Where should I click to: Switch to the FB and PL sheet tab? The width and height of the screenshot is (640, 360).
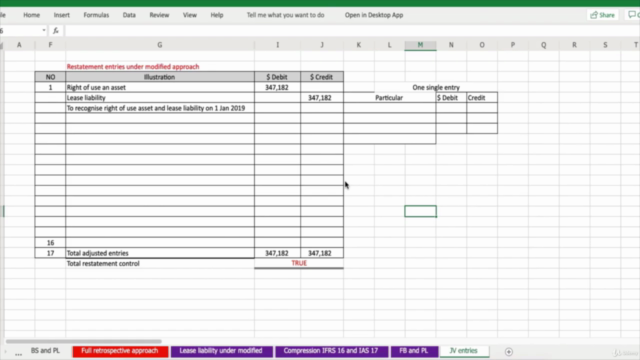click(x=414, y=351)
